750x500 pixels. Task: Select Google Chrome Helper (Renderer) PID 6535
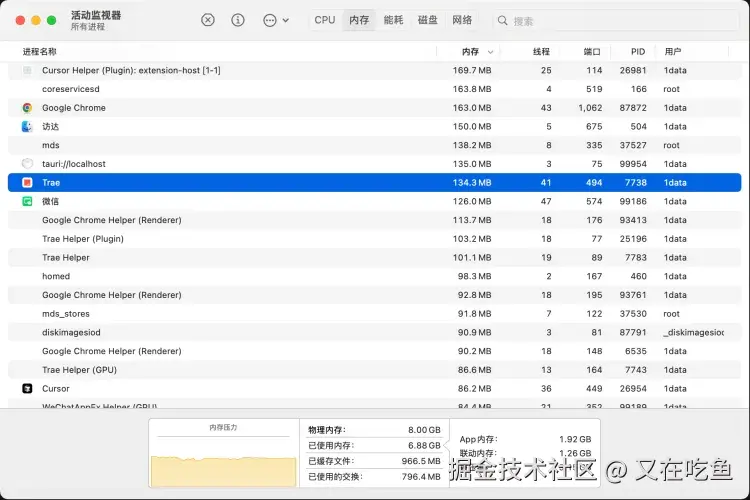point(375,351)
